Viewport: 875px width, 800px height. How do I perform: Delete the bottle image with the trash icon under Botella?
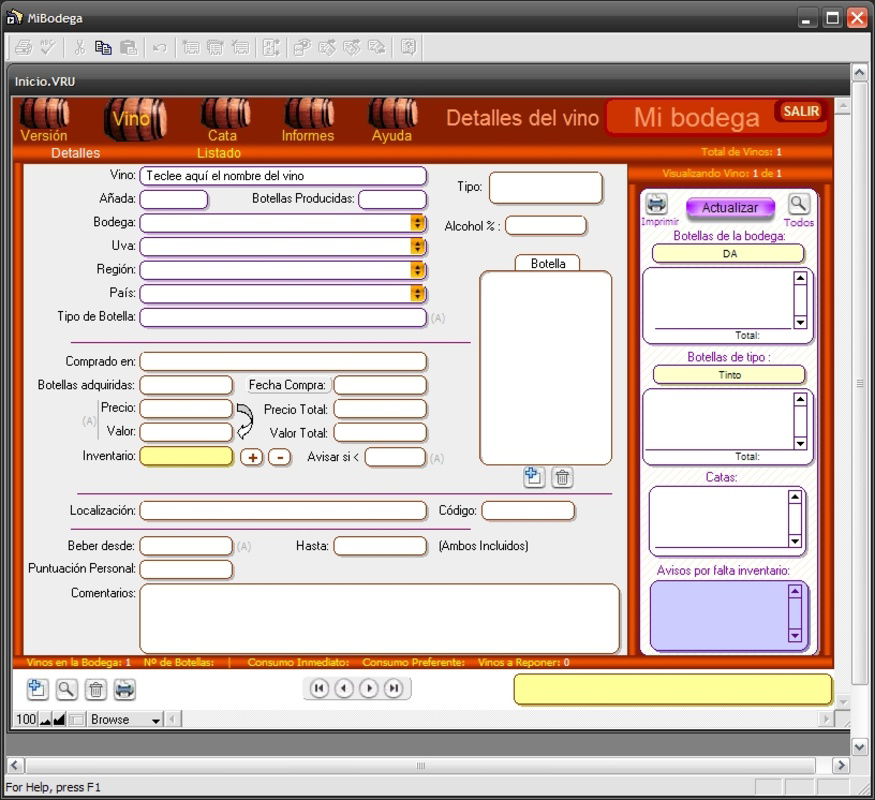562,478
